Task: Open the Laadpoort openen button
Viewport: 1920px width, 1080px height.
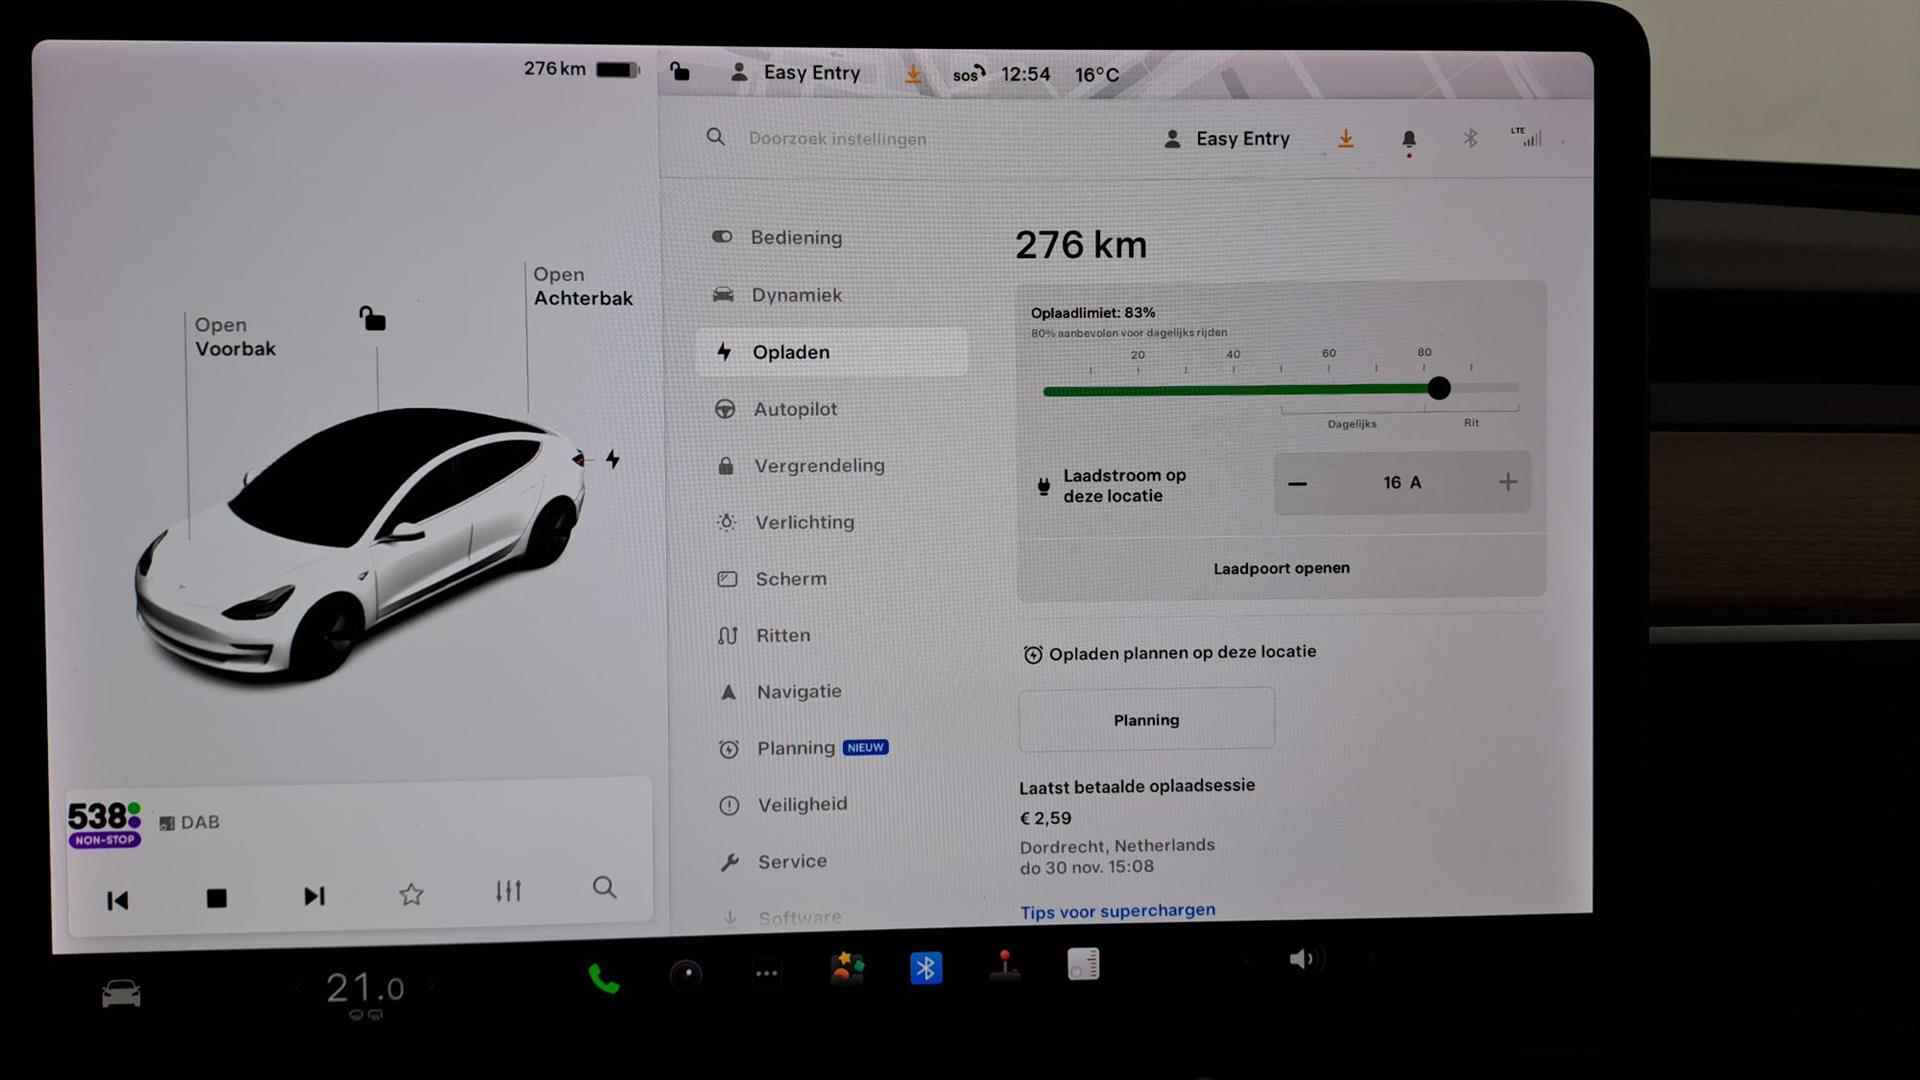Action: [x=1282, y=567]
